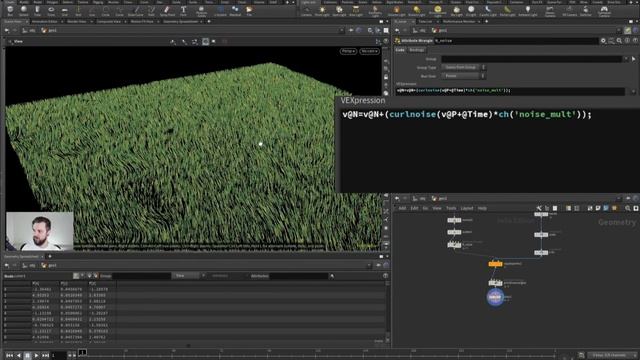Click the Group input field
The height and width of the screenshot is (360, 640).
click(531, 59)
